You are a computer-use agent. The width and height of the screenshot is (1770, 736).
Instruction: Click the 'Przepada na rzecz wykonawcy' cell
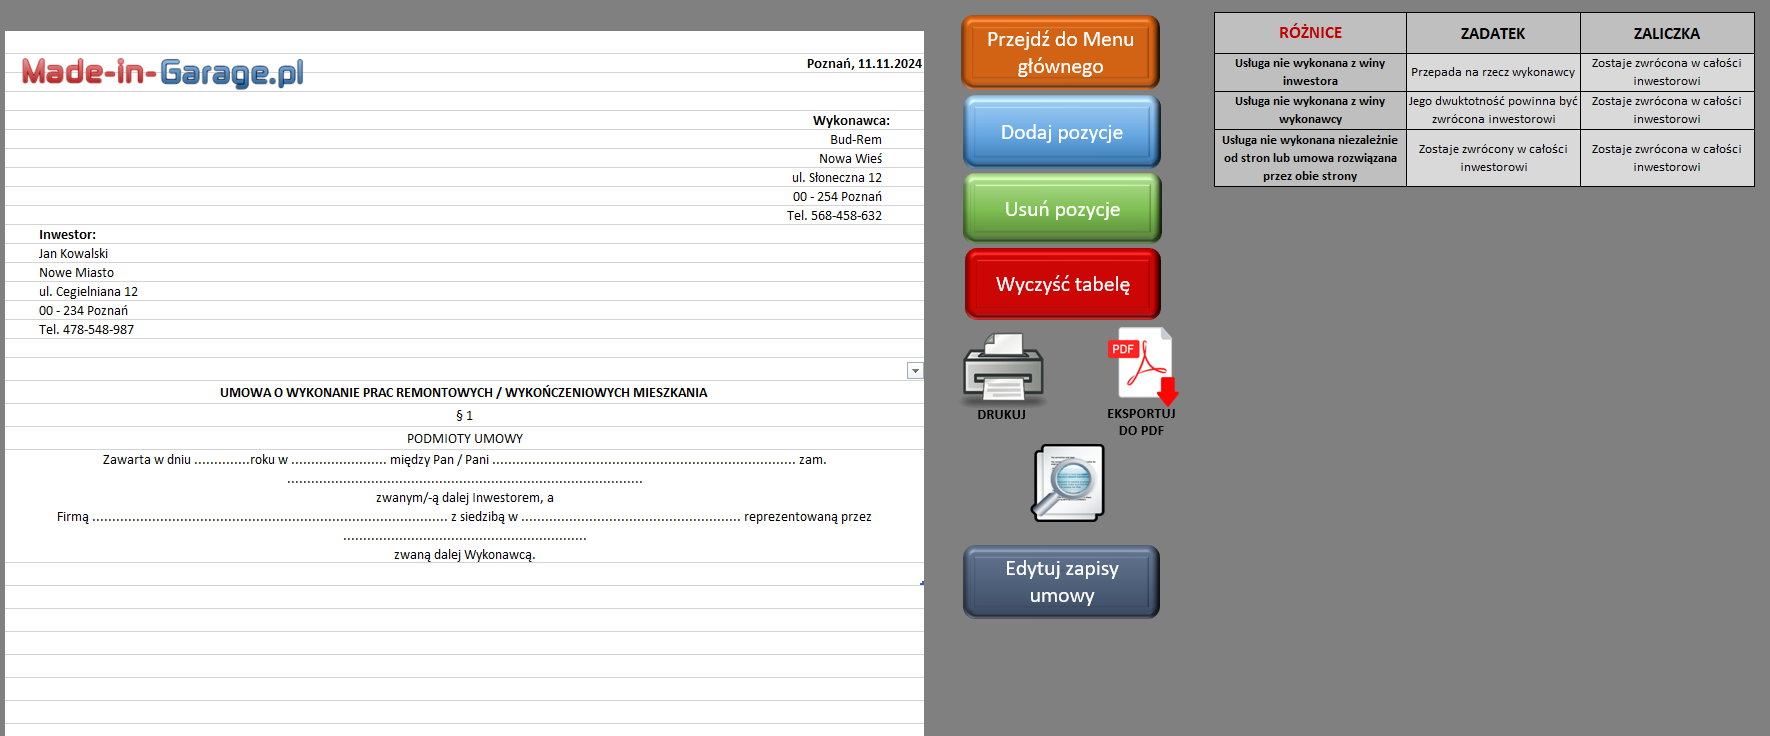(x=1493, y=72)
